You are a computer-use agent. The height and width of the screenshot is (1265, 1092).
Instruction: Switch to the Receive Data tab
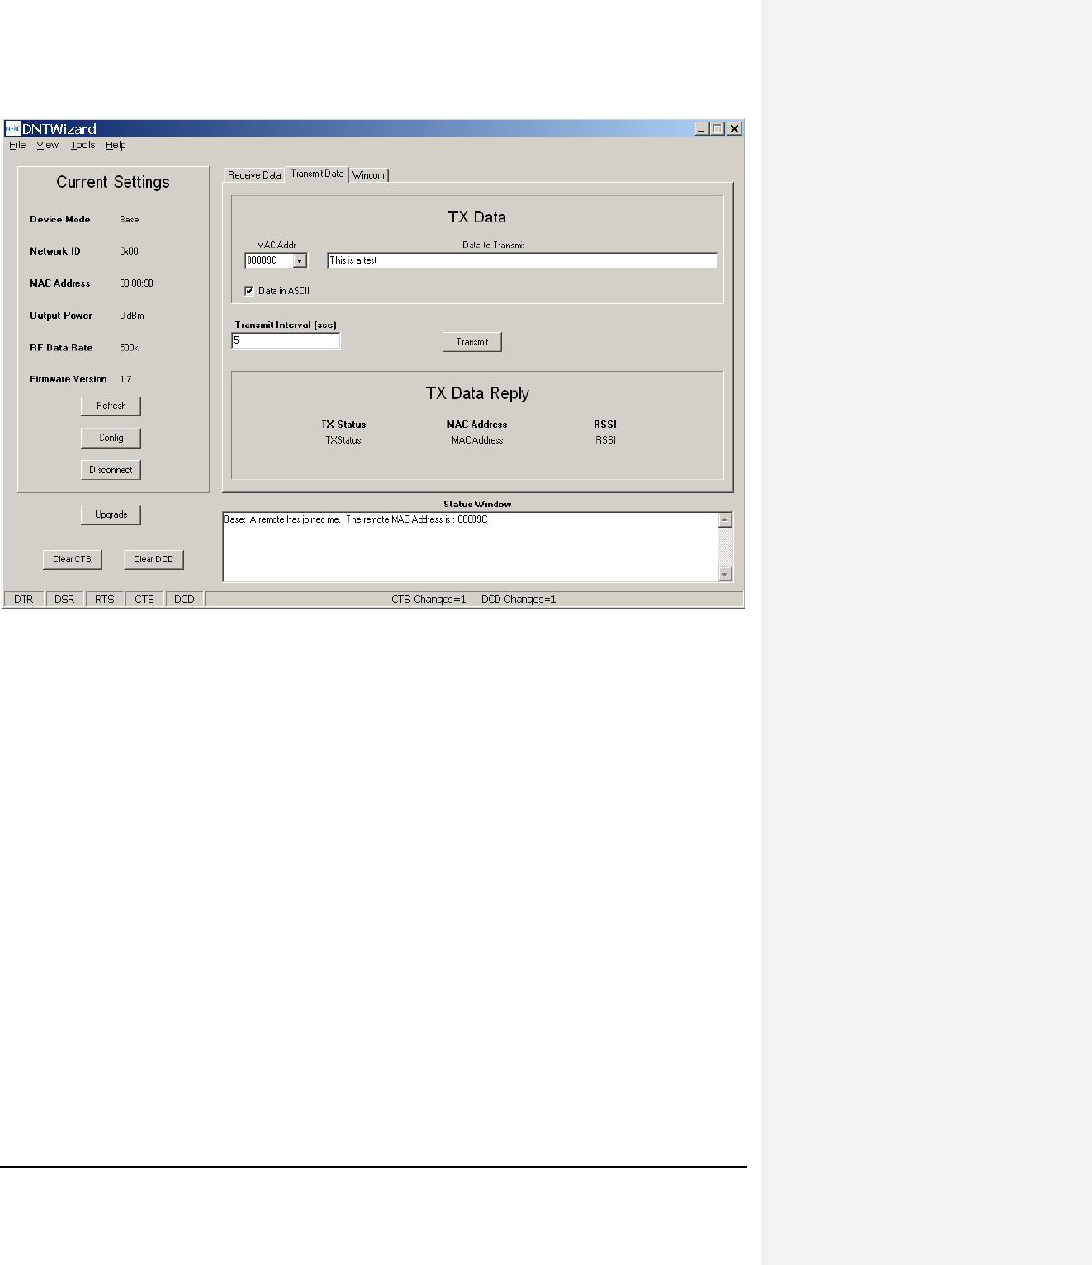[254, 175]
